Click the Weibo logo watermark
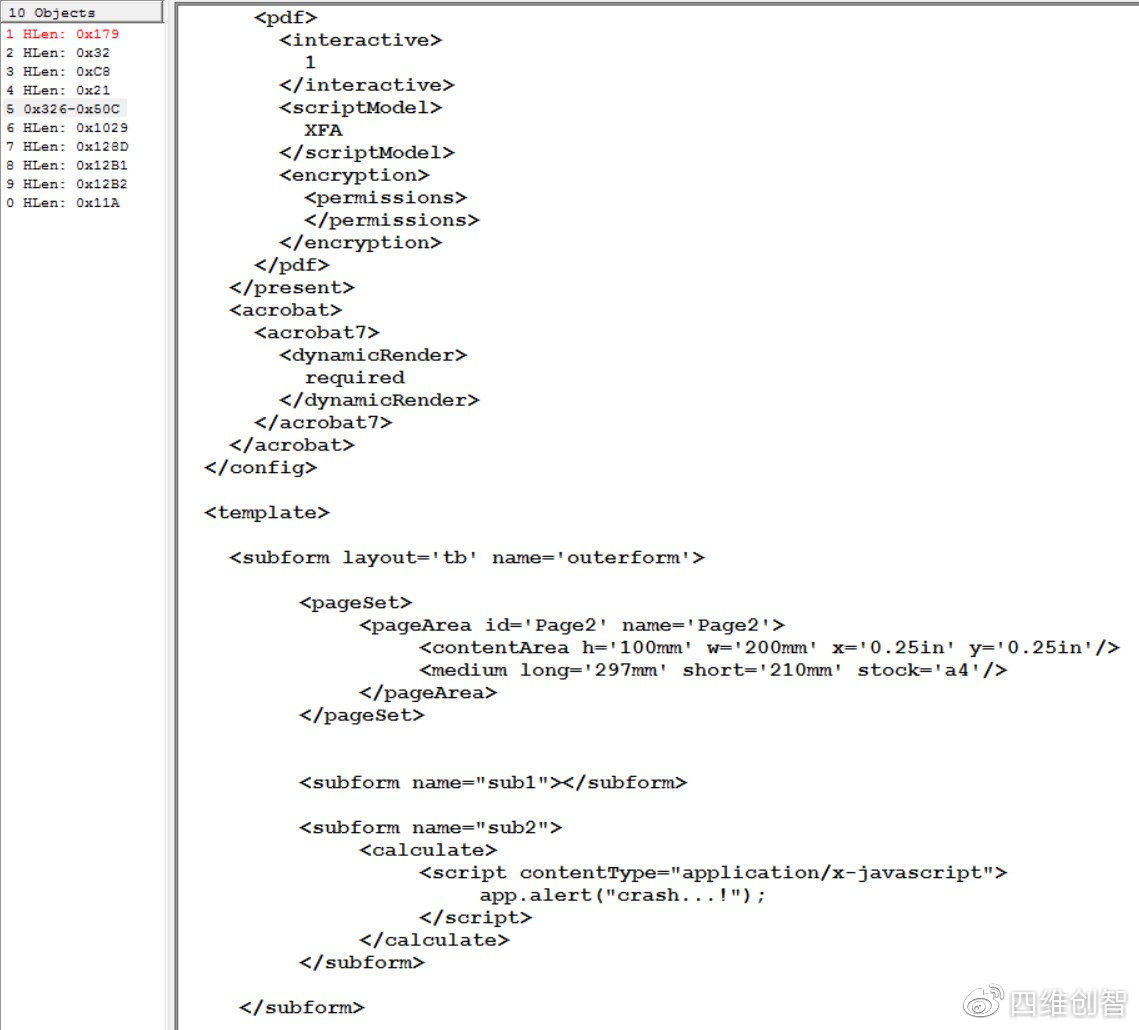1139x1030 pixels. click(983, 1002)
